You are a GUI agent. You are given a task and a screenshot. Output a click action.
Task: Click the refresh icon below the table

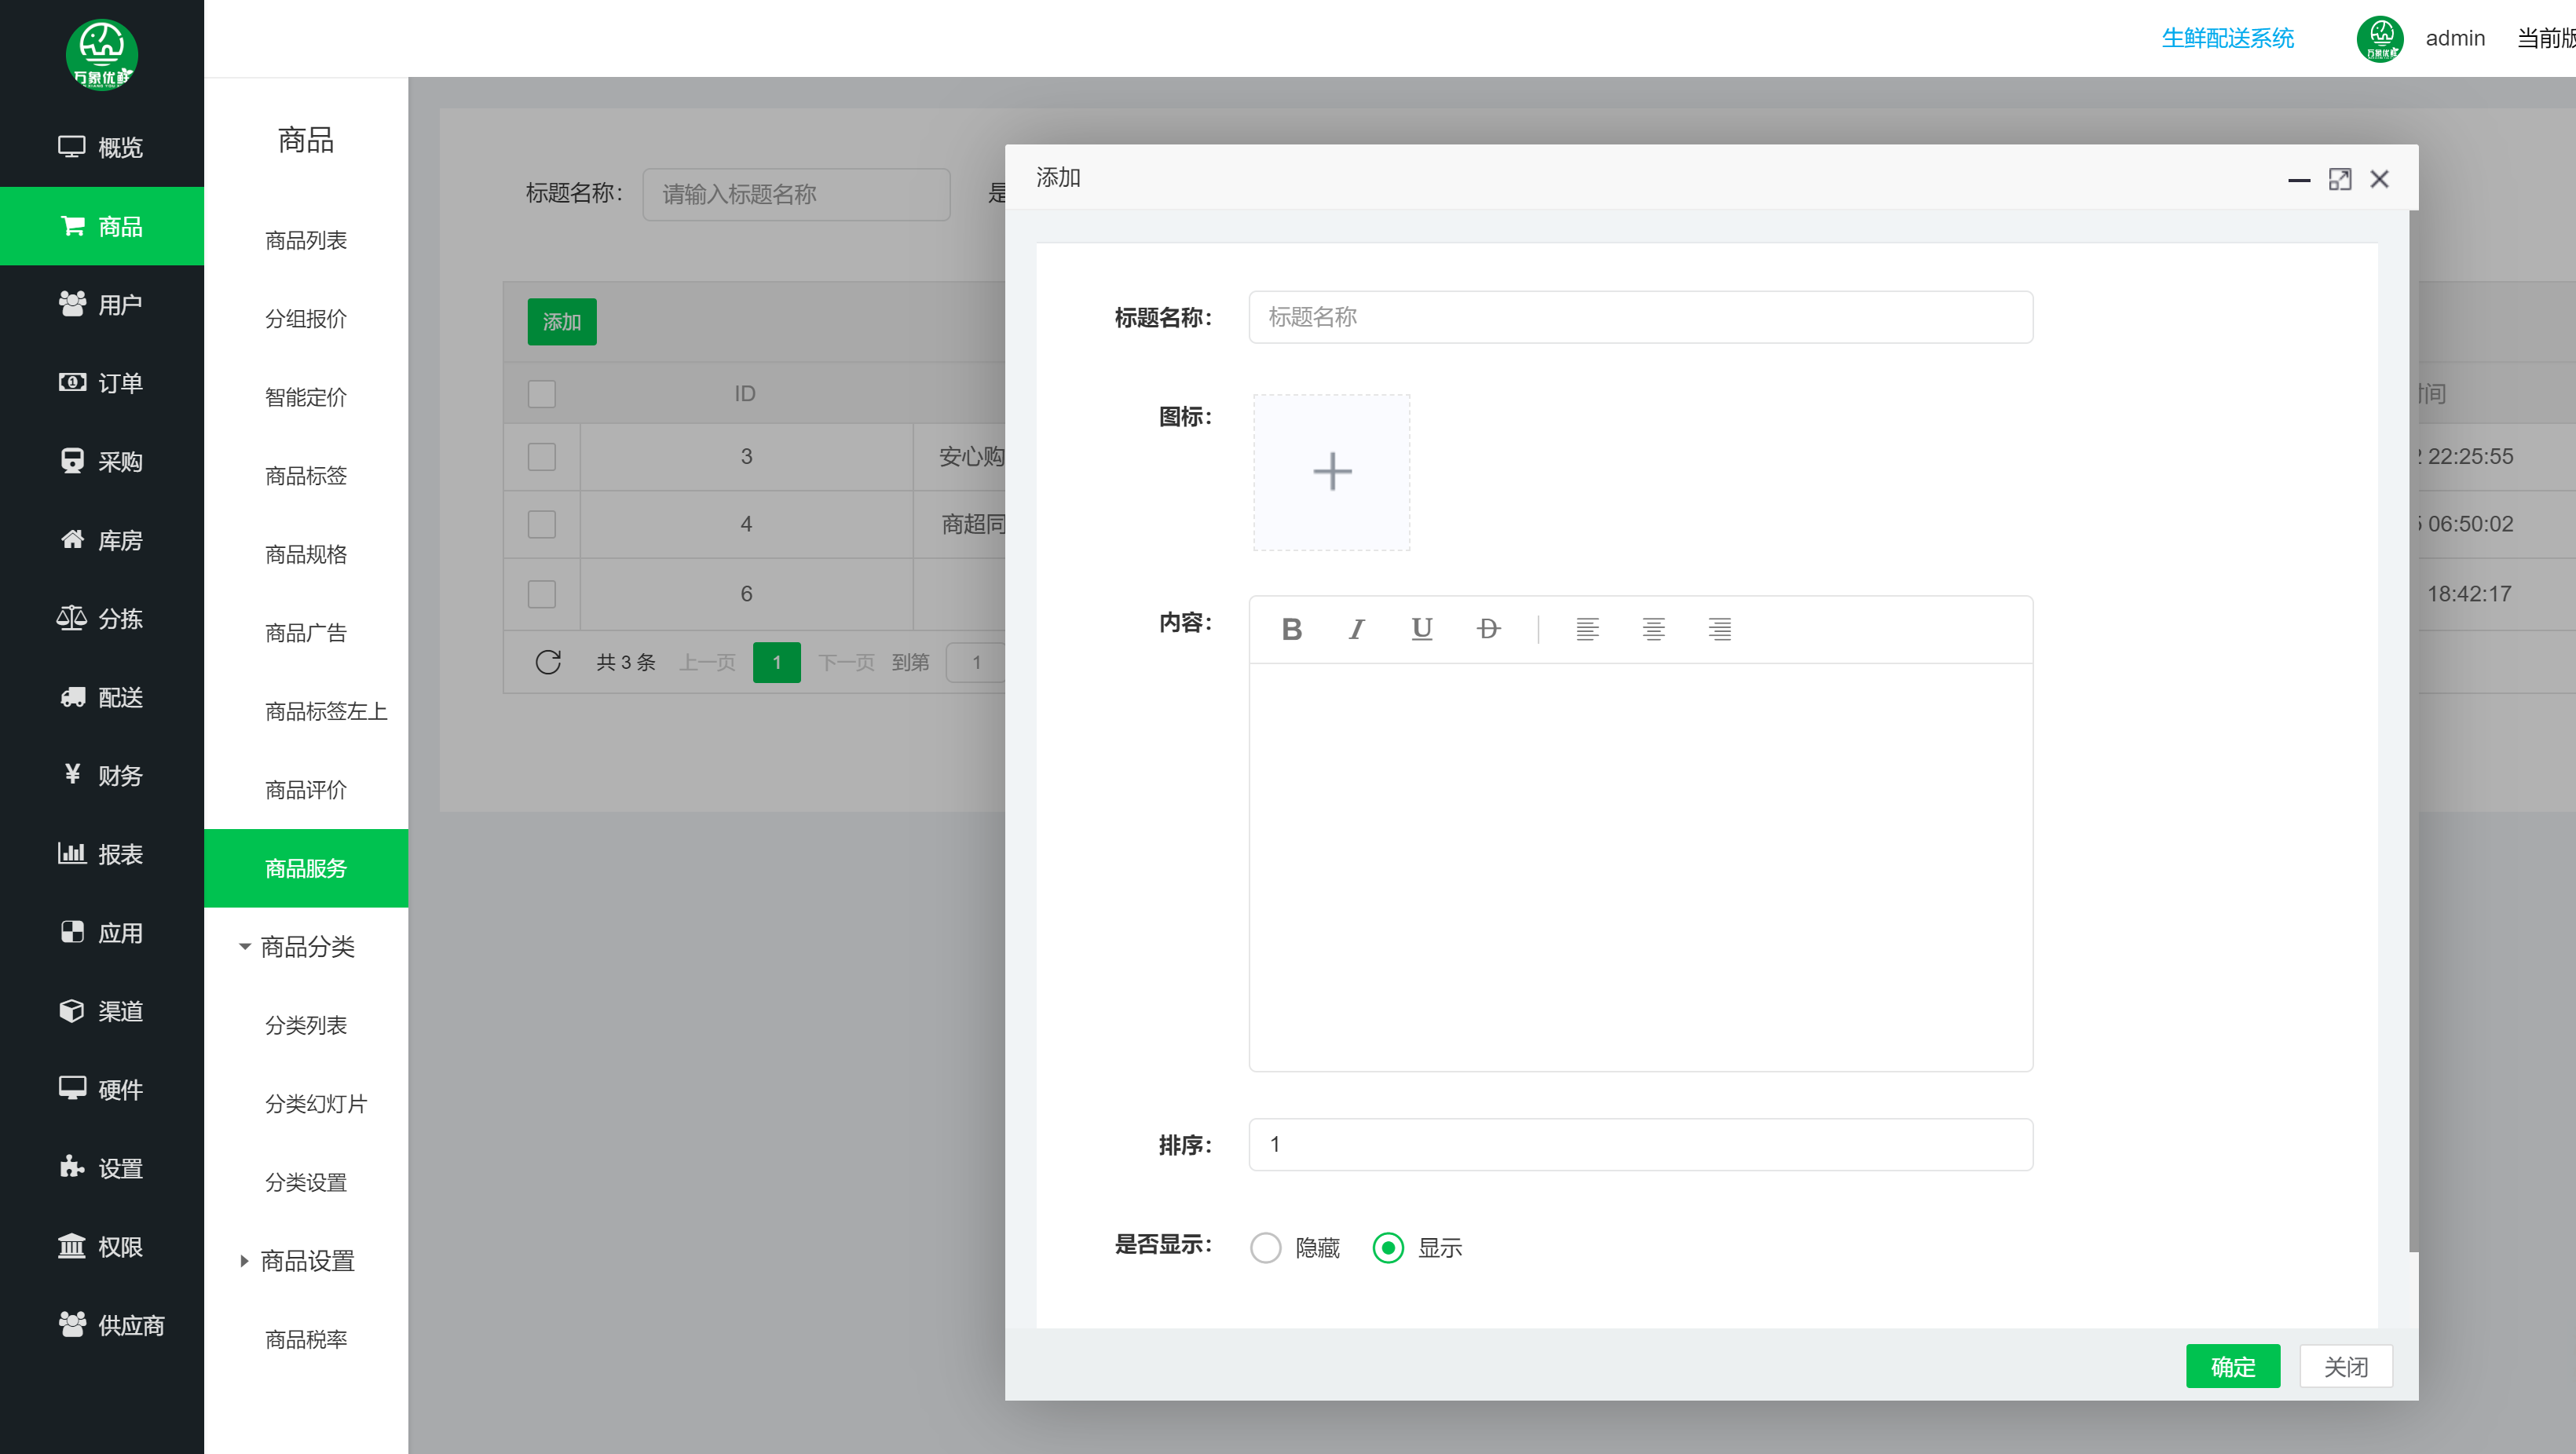tap(547, 661)
